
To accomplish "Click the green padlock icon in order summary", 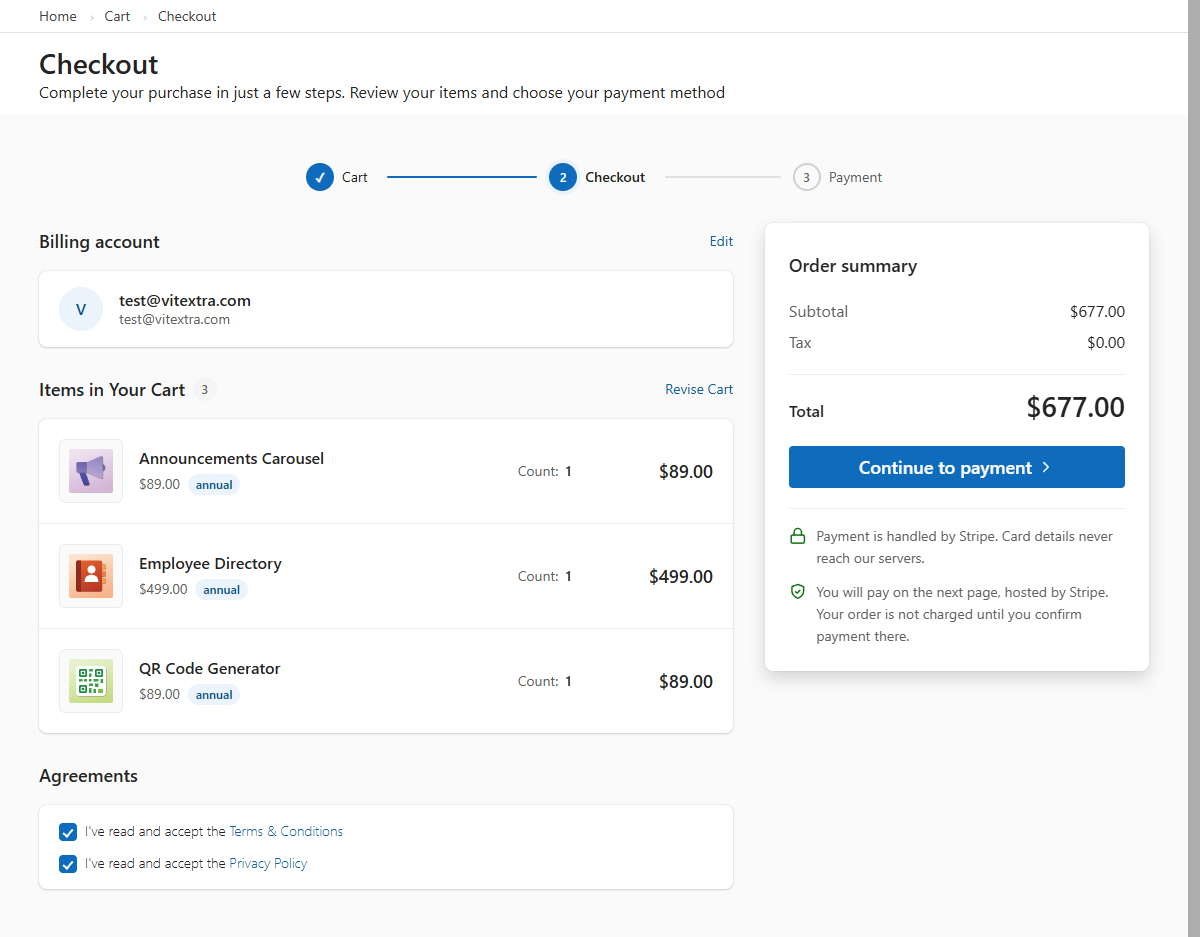I will (798, 537).
